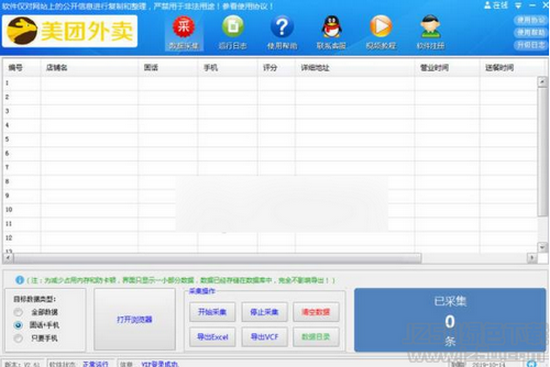Click the table's vertical scrollbar down arrow
Viewport: 550px width, 367px height.
(542, 247)
